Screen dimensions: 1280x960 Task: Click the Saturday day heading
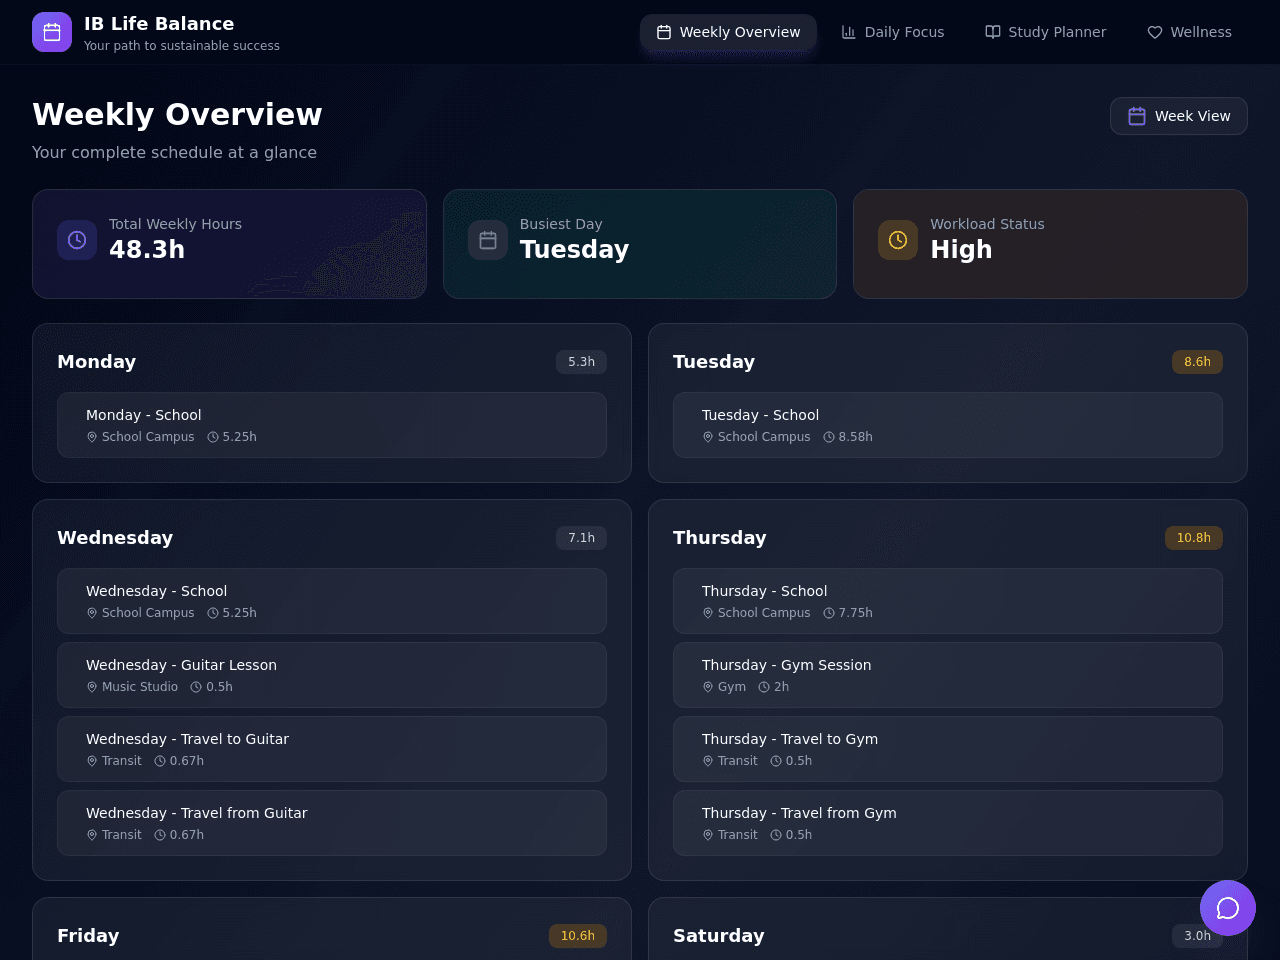click(719, 936)
